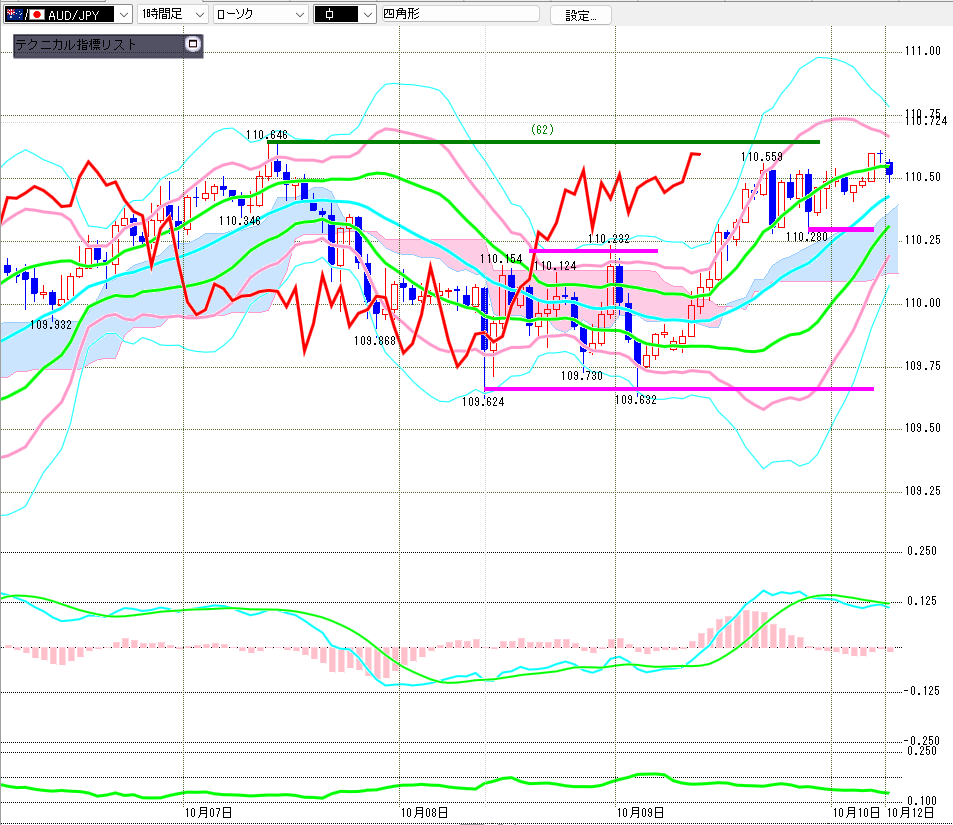This screenshot has height=825, width=953.
Task: Open the 設定... settings button
Action: click(580, 15)
